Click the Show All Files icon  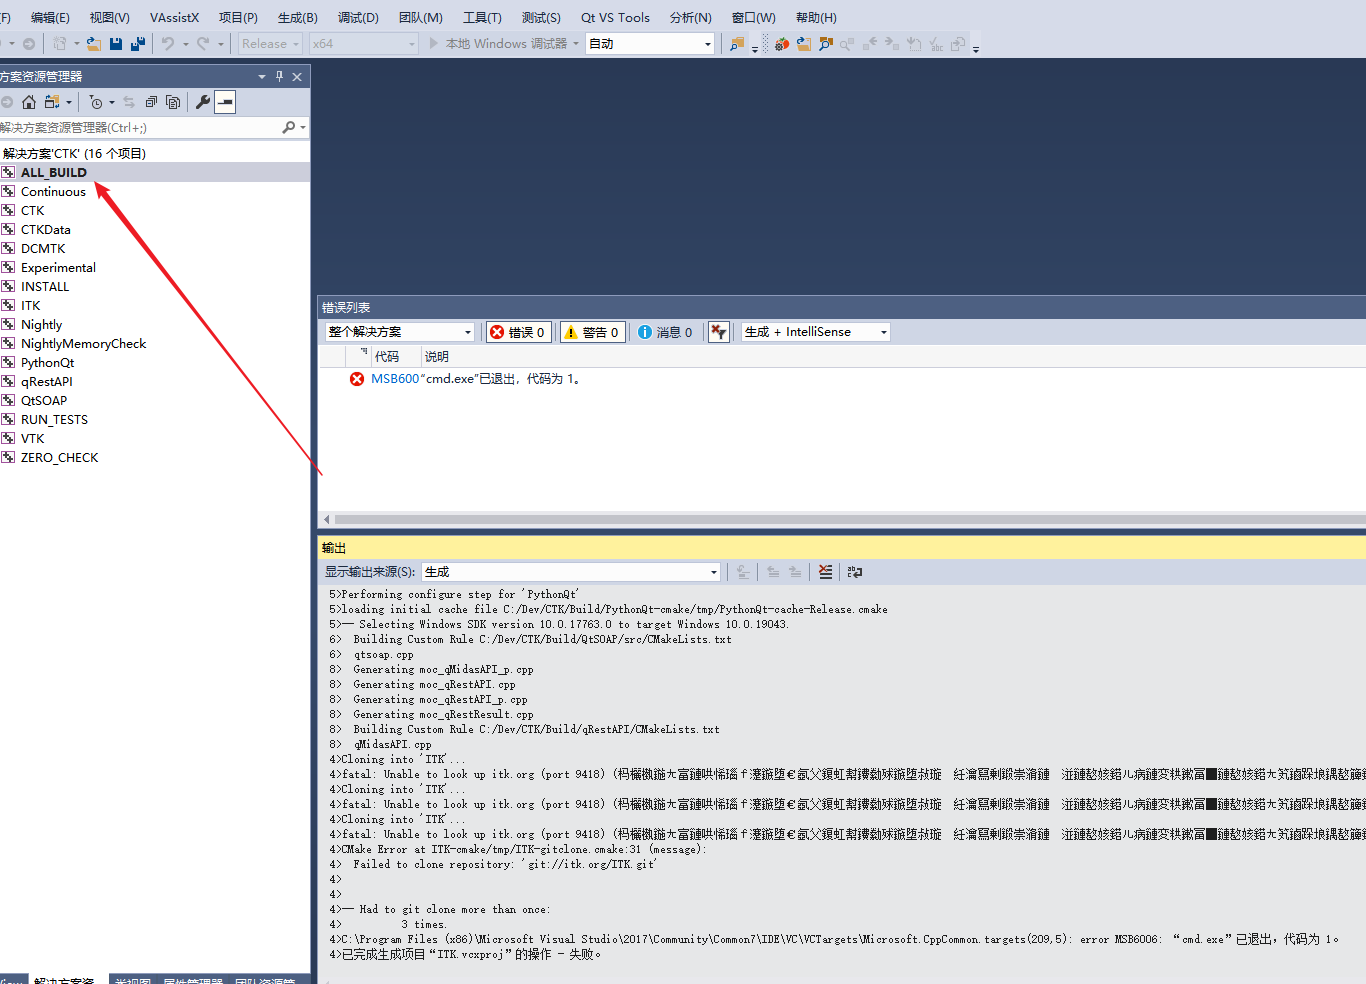pyautogui.click(x=173, y=102)
